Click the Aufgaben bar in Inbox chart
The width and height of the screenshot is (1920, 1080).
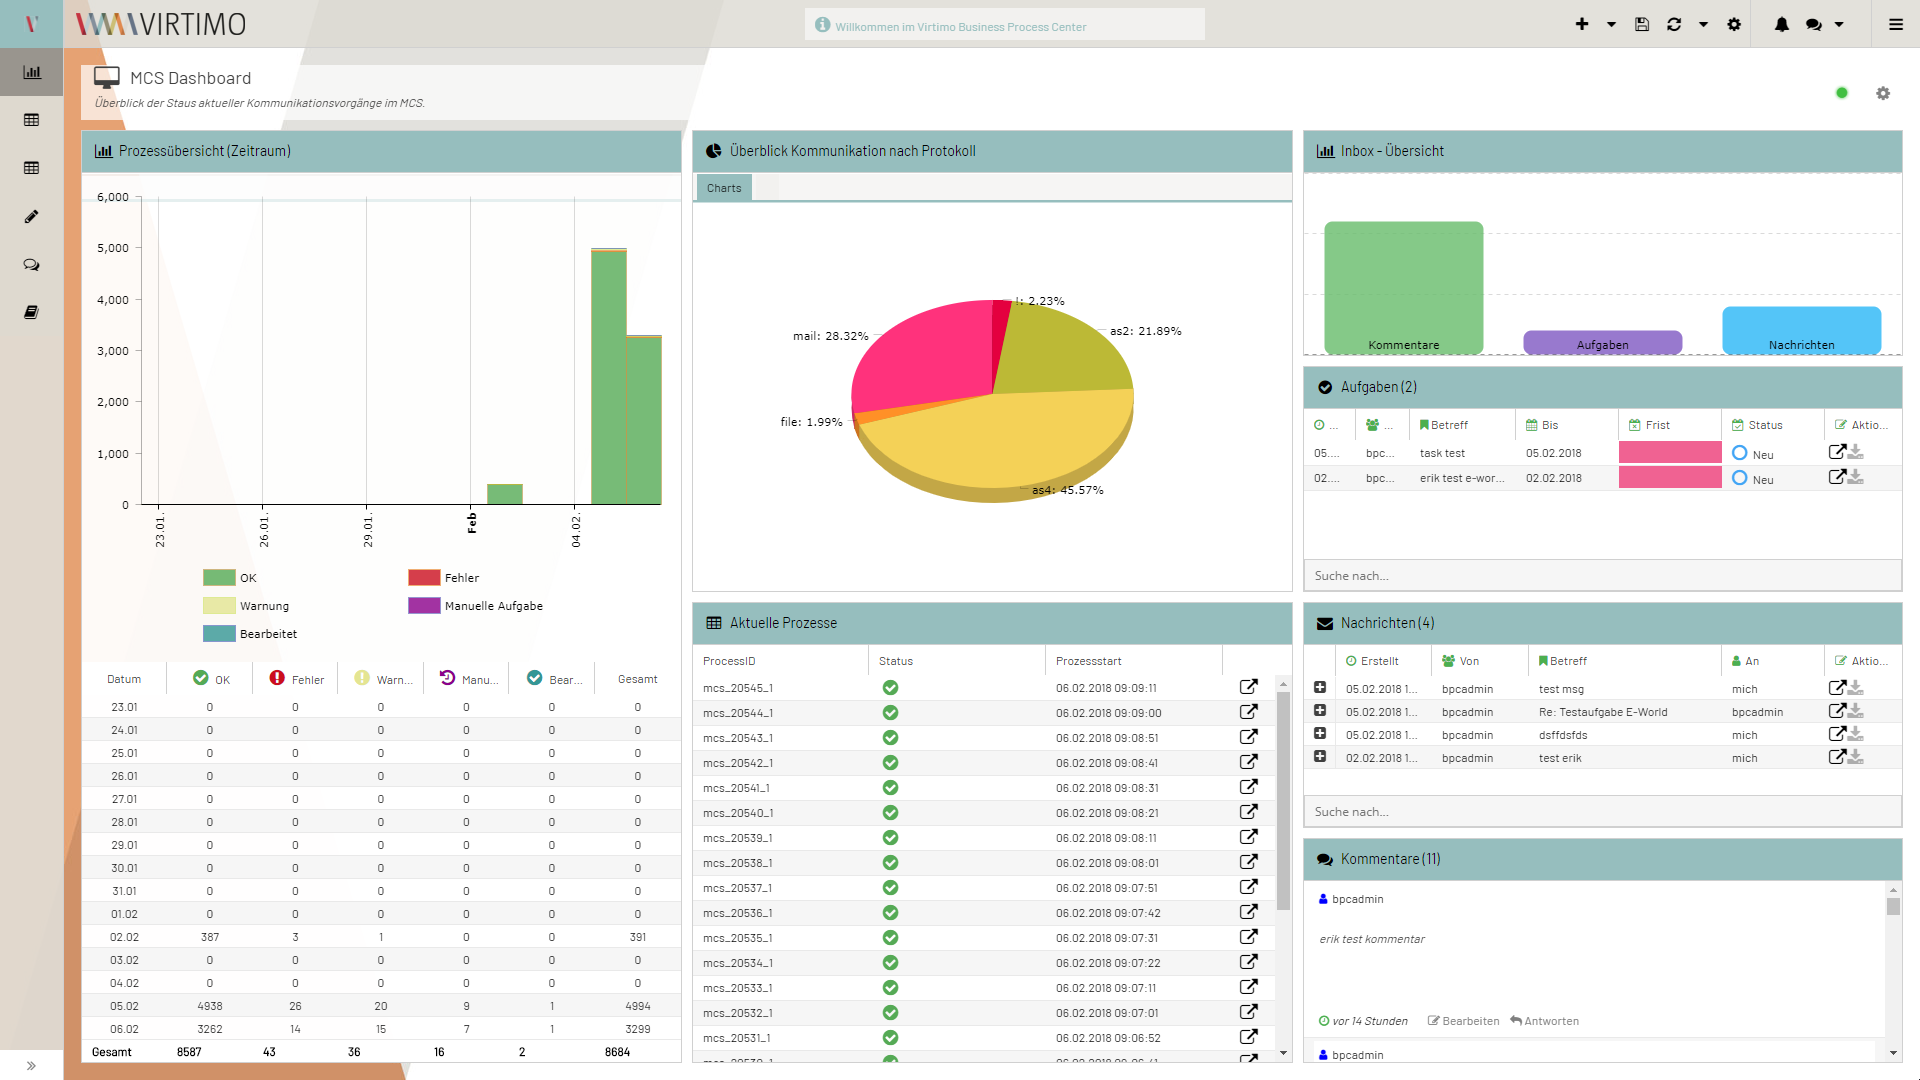1602,342
